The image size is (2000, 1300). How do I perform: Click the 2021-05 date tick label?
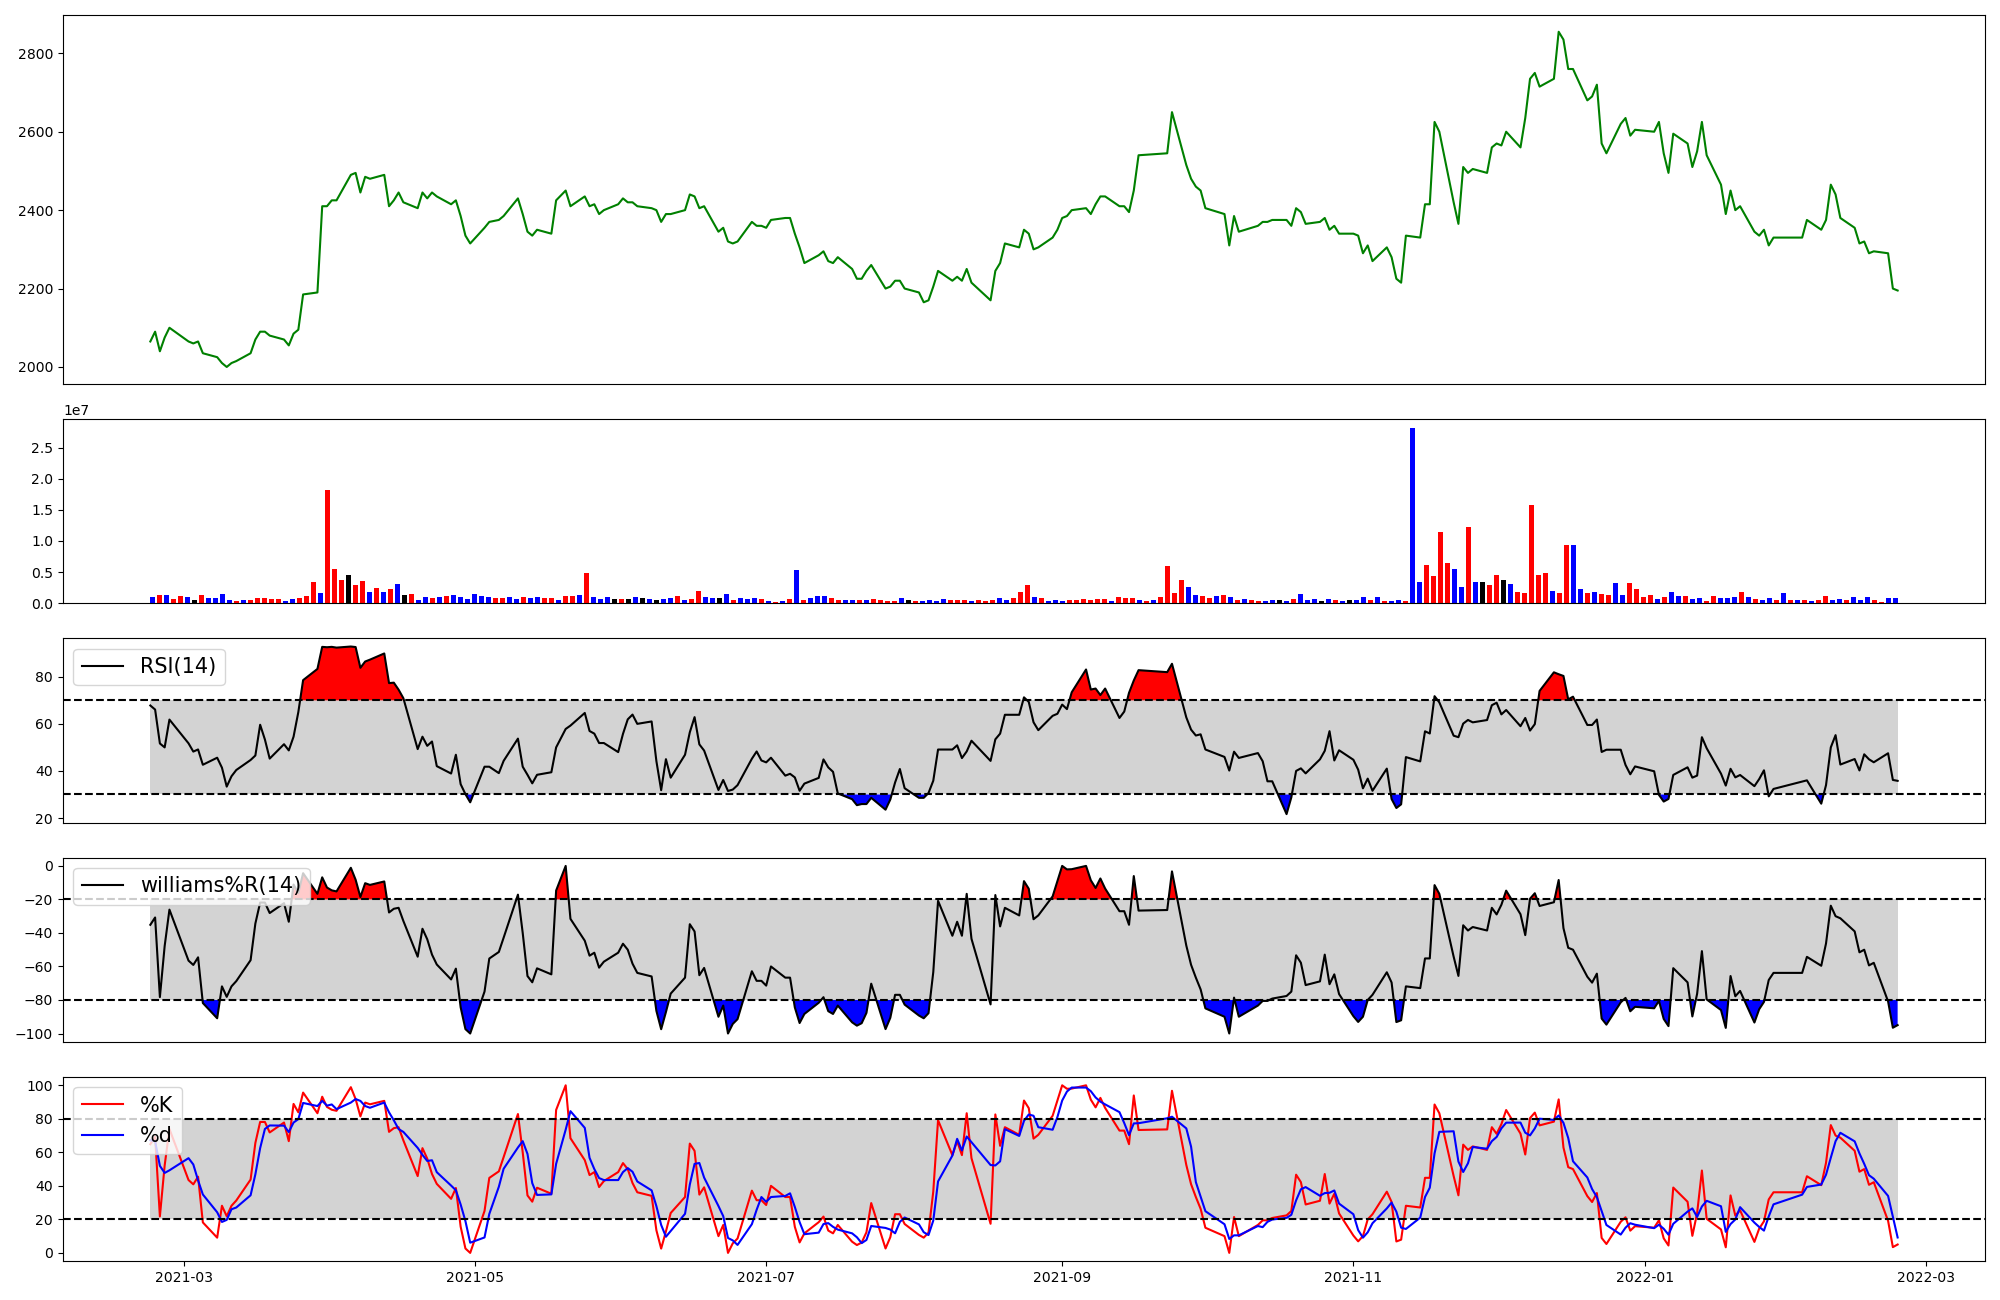(x=475, y=1277)
